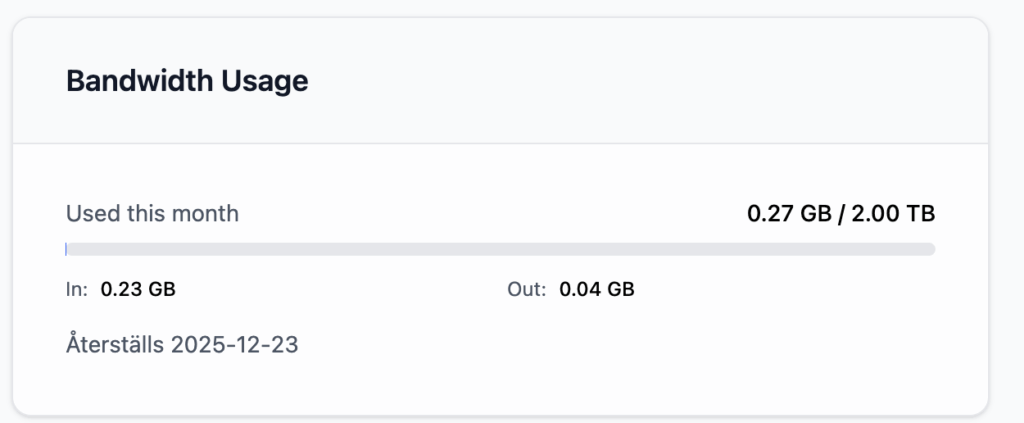Screen dimensions: 1024x423
Task: Click the blue filled start of progress bar
Action: point(67,249)
